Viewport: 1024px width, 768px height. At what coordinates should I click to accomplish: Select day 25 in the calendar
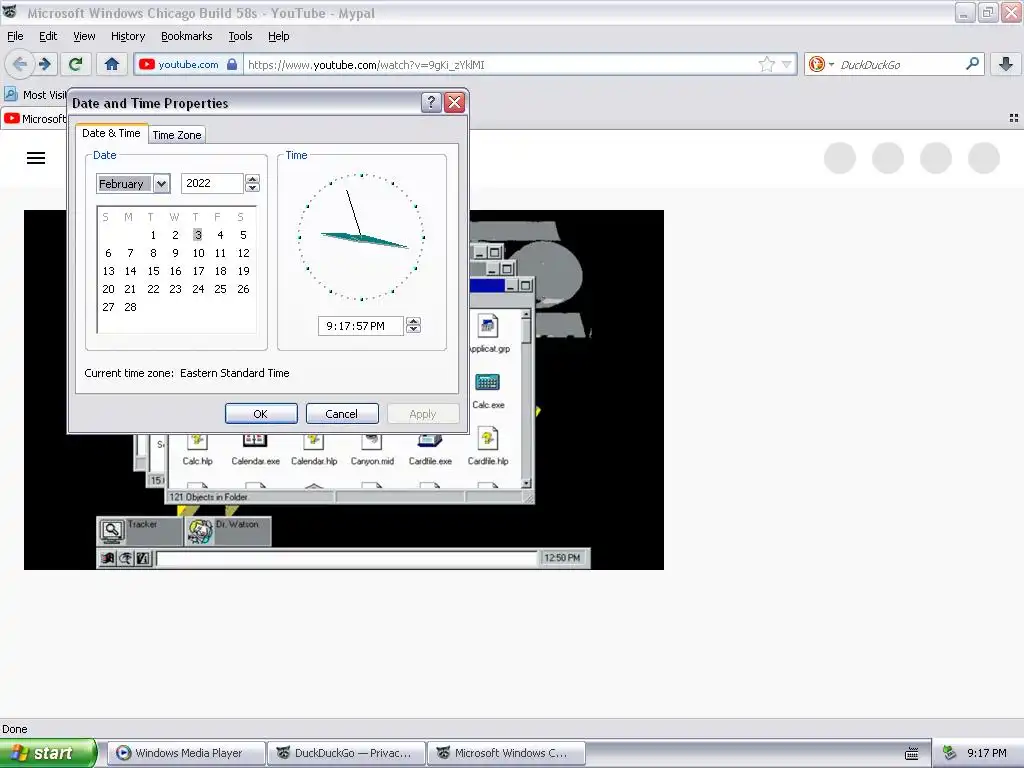tap(221, 289)
